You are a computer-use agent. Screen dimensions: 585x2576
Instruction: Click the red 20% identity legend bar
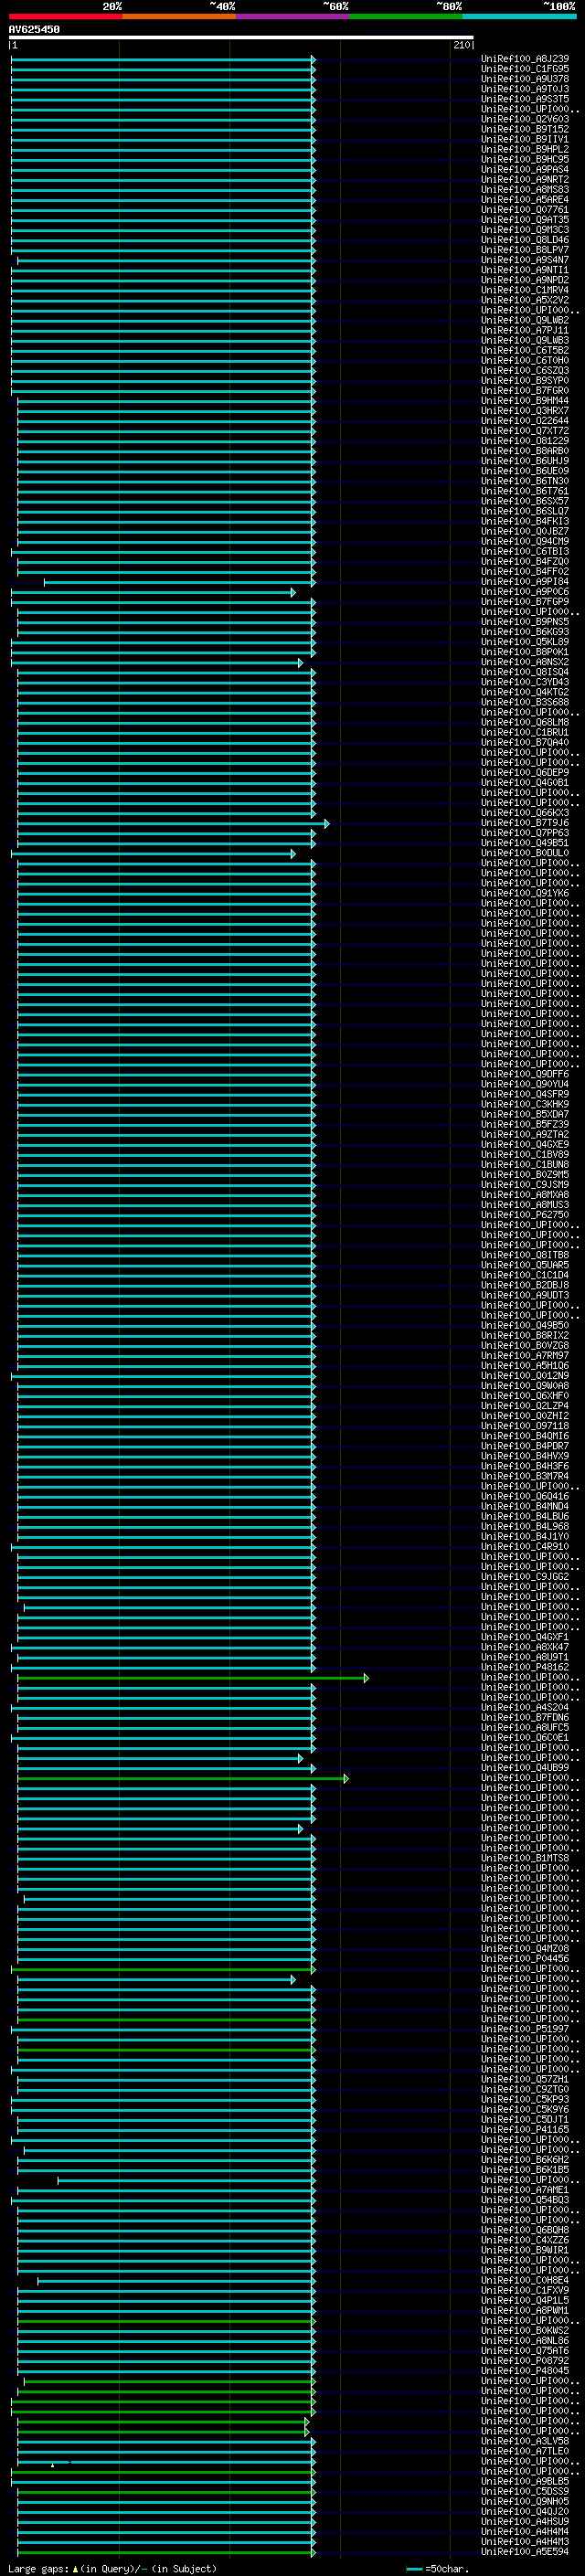coord(65,16)
